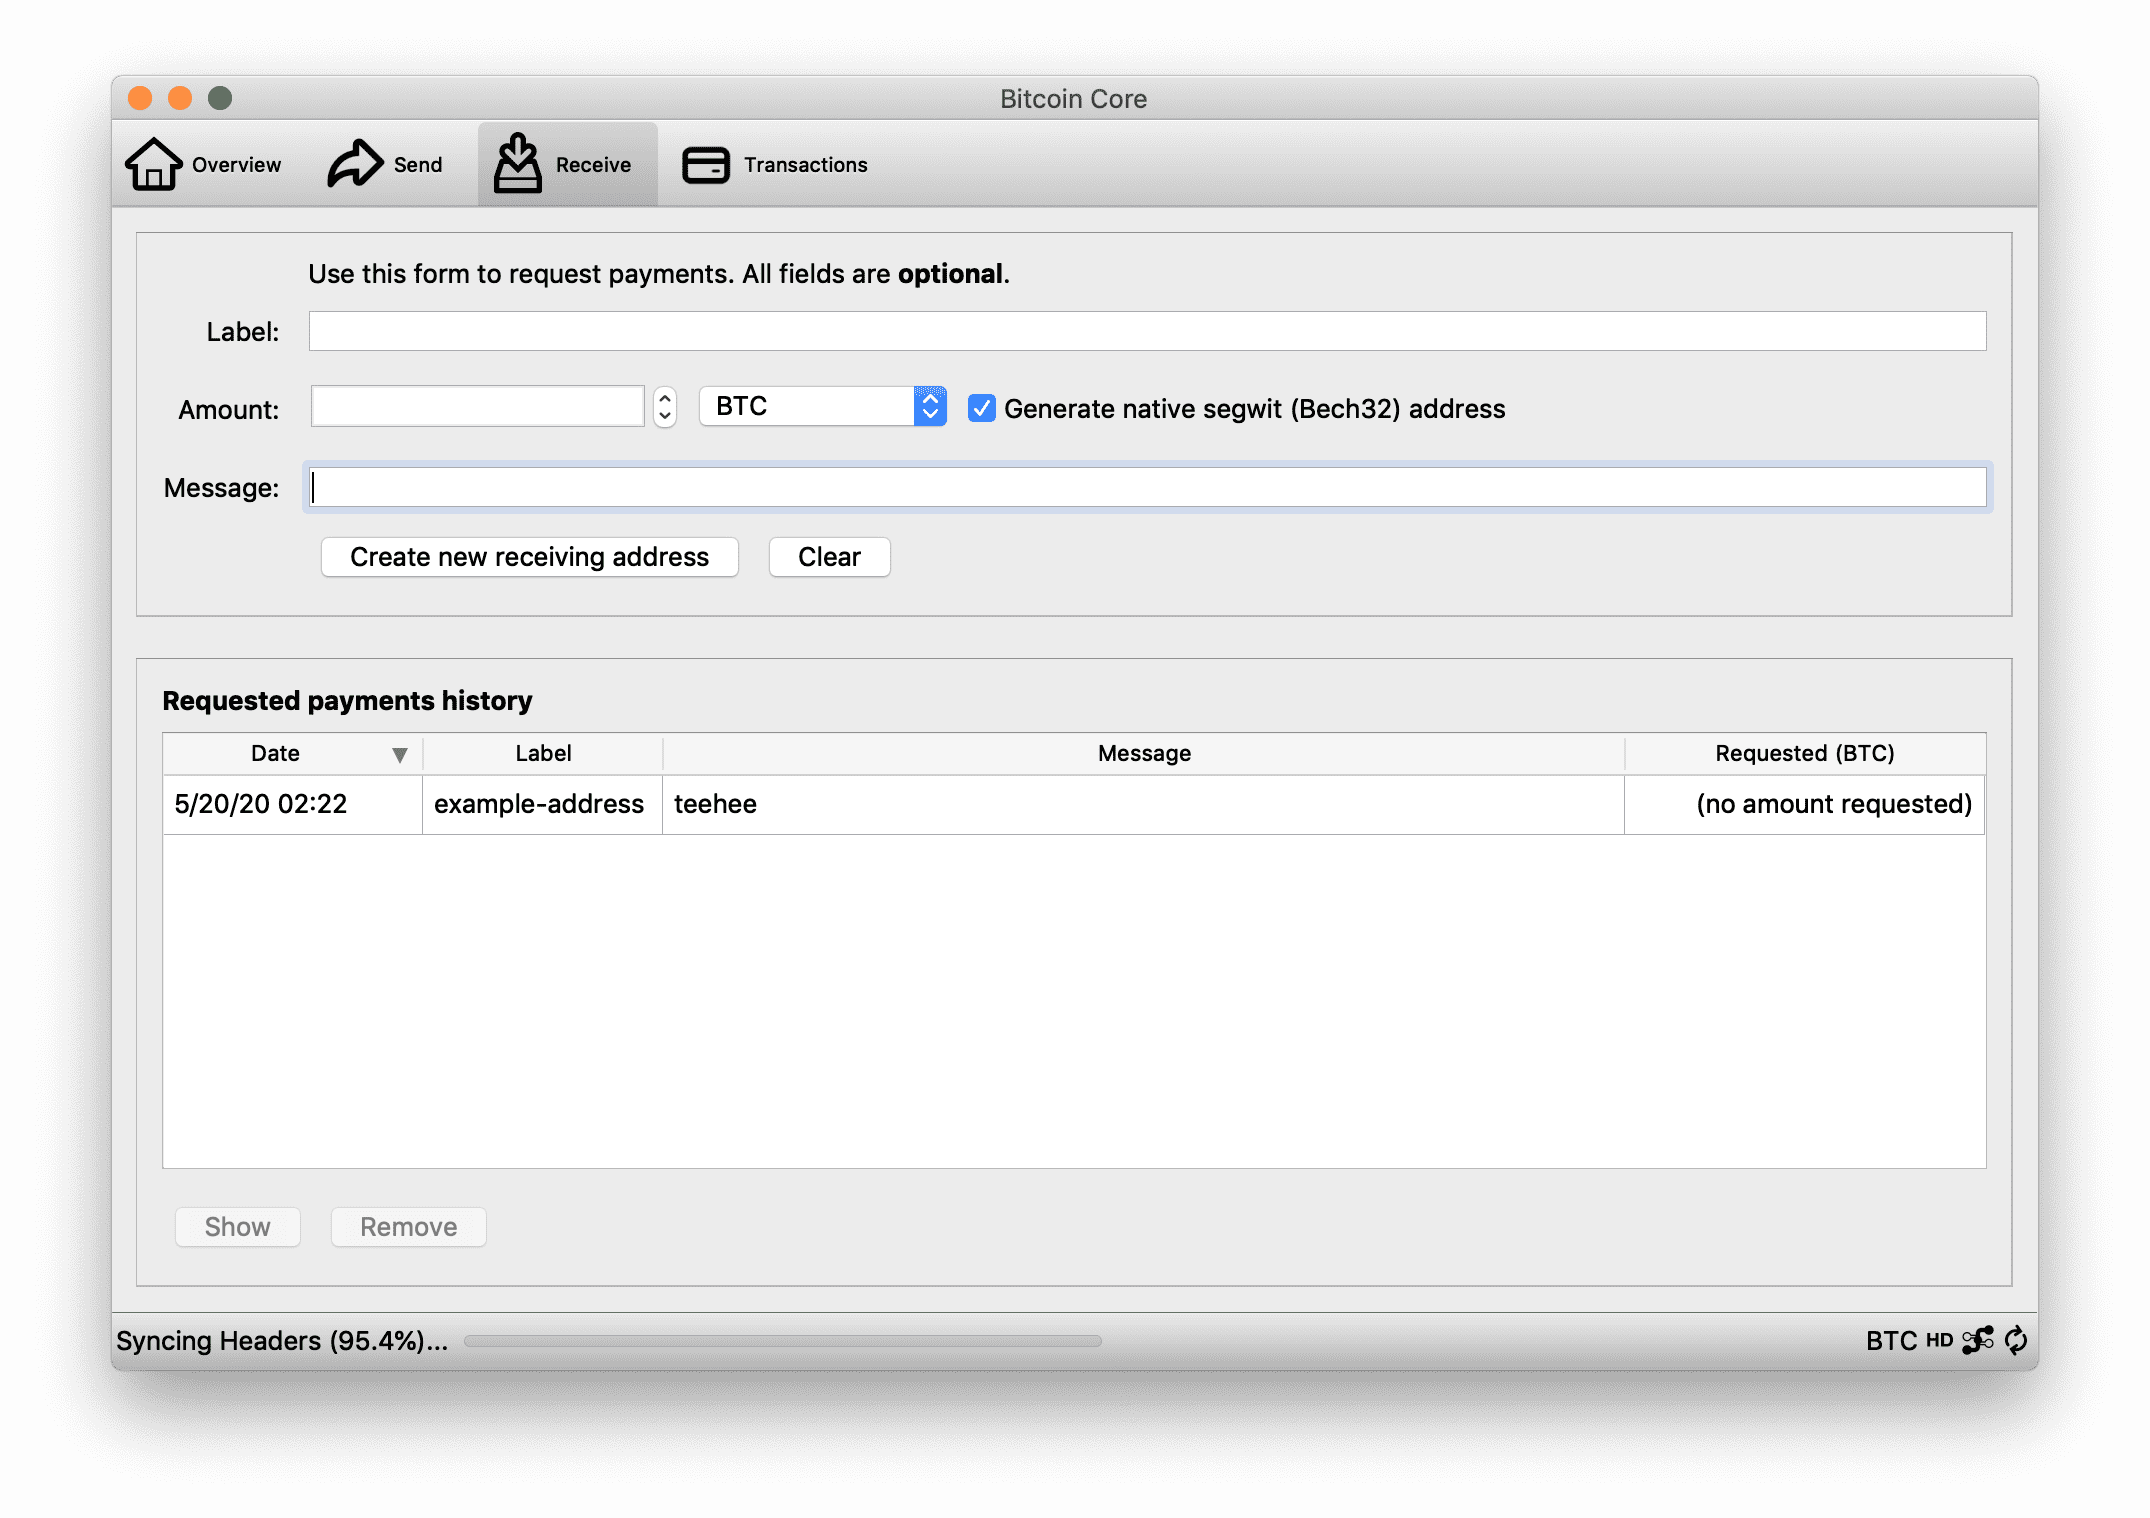Uncheck Generate native segwit (Bech32) address
Screen dimensions: 2150x1518
pyautogui.click(x=982, y=408)
